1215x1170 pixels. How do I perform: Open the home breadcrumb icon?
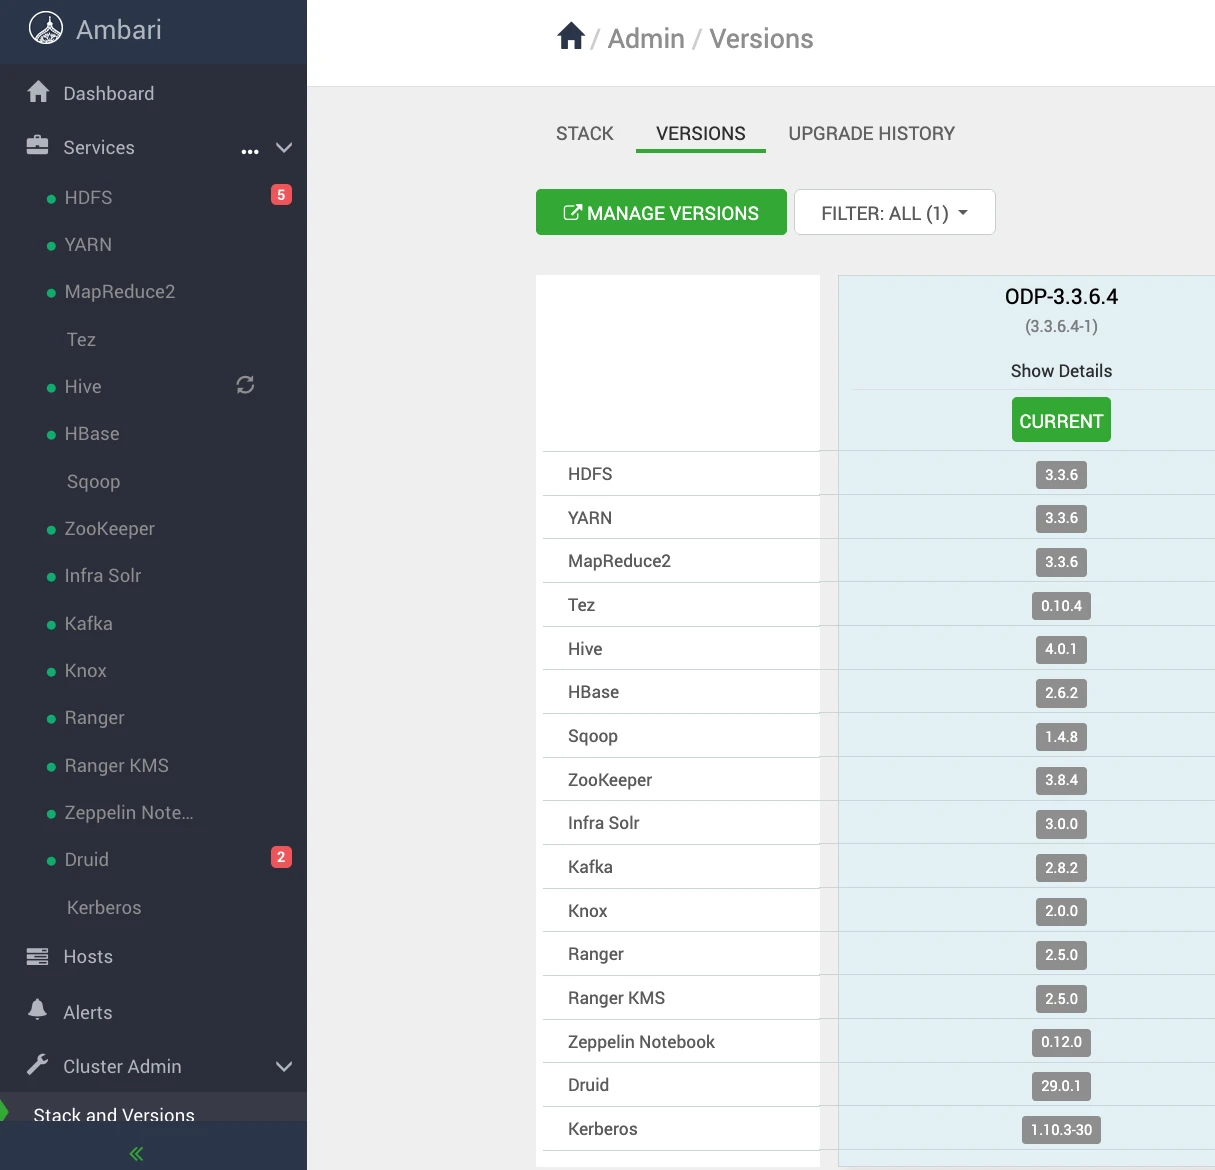pyautogui.click(x=571, y=37)
